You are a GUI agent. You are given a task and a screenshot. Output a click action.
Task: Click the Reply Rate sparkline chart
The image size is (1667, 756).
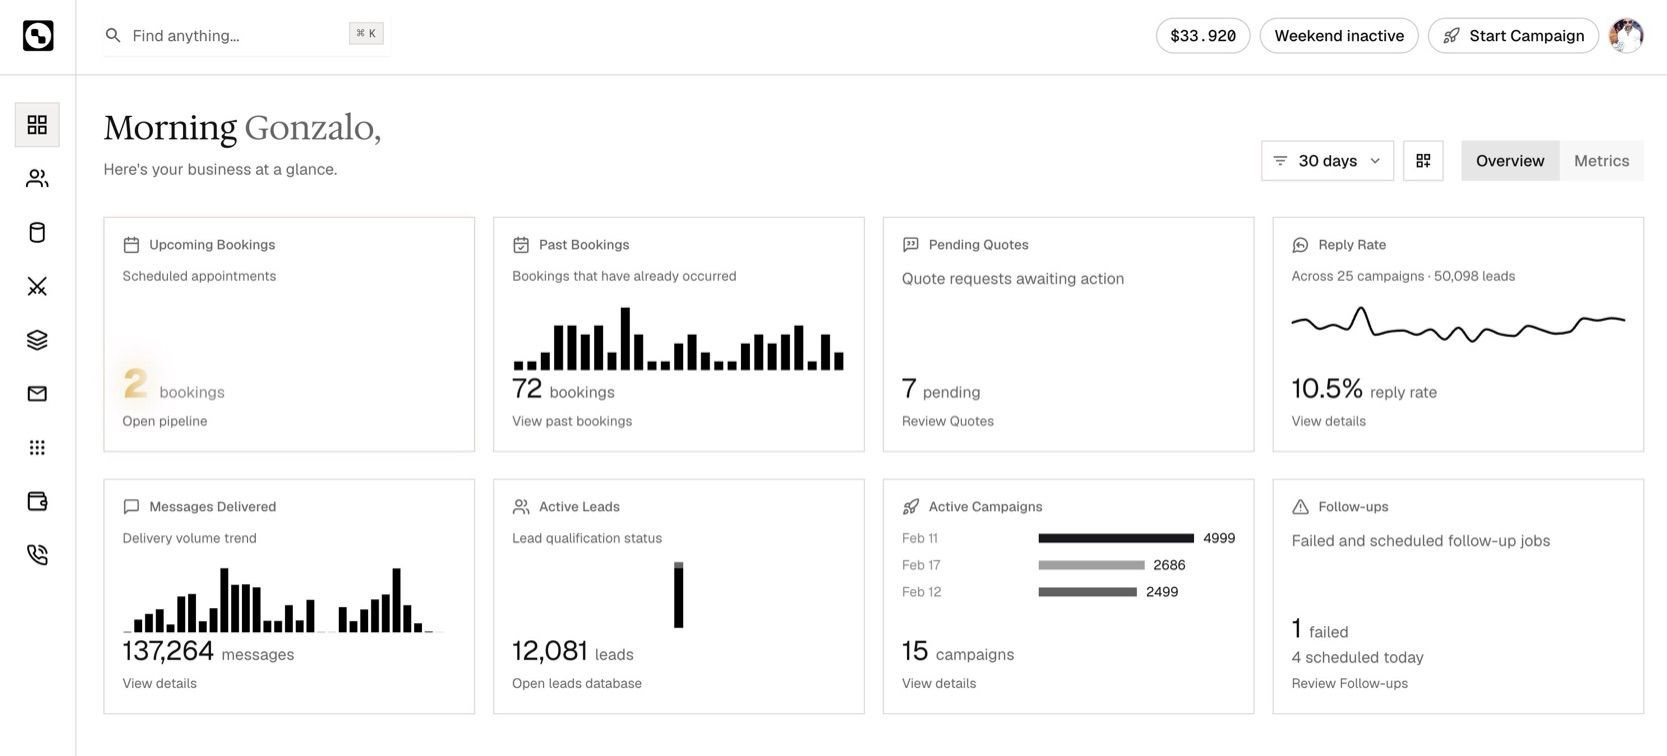click(x=1458, y=324)
